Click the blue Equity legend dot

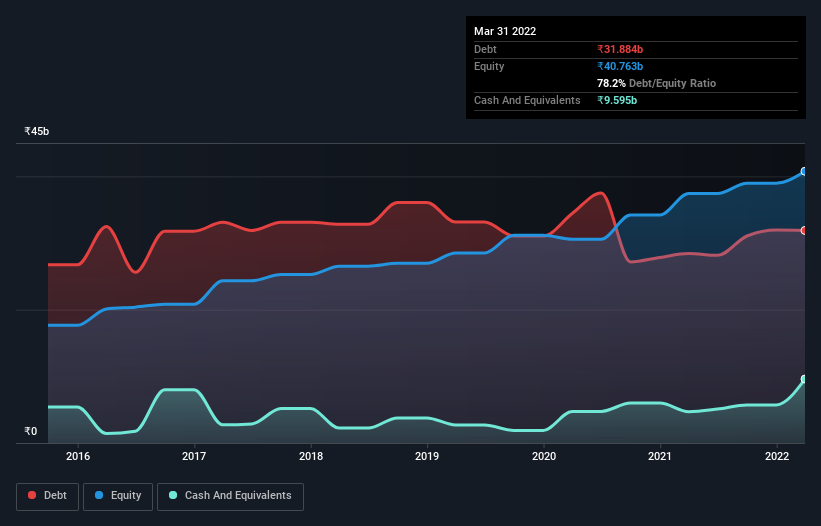[98, 495]
